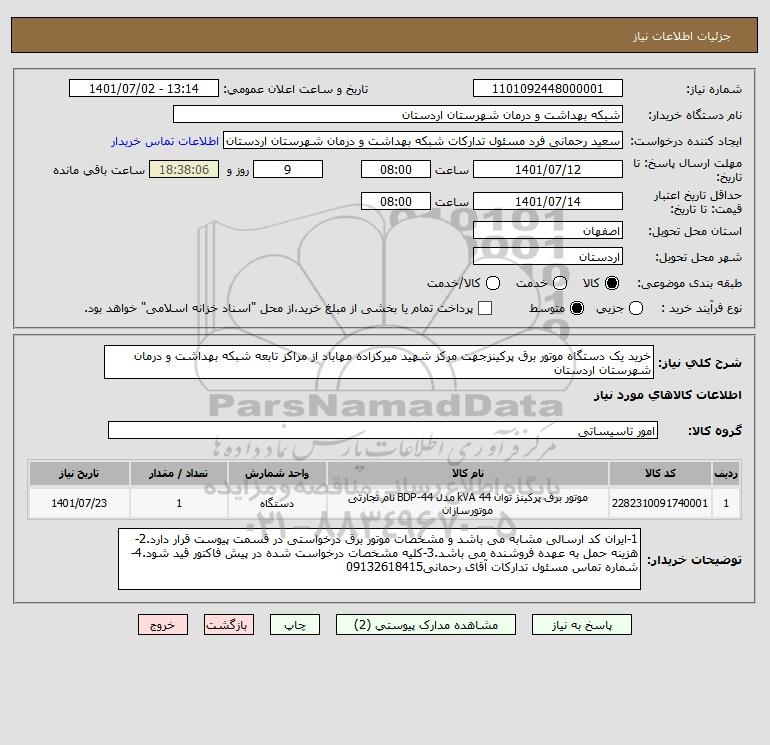Choose the متوسط purchase process option
The width and height of the screenshot is (770, 745).
point(577,308)
